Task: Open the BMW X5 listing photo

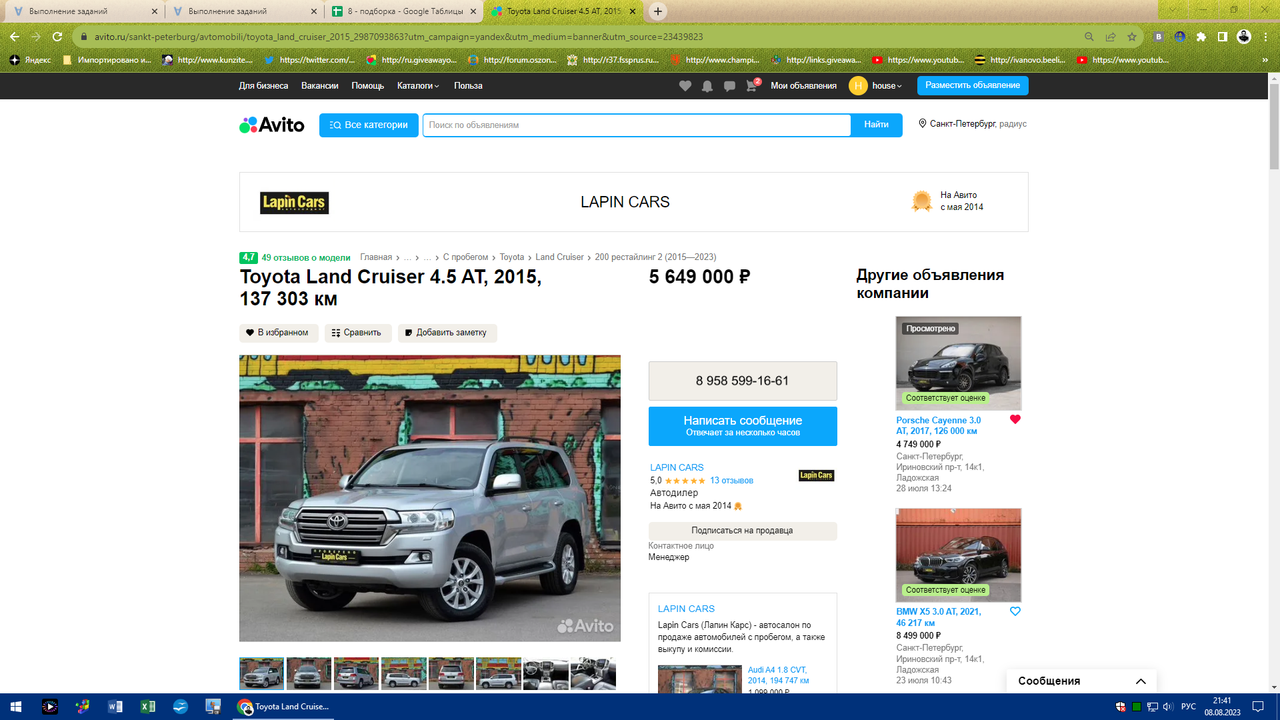Action: pyautogui.click(x=959, y=555)
